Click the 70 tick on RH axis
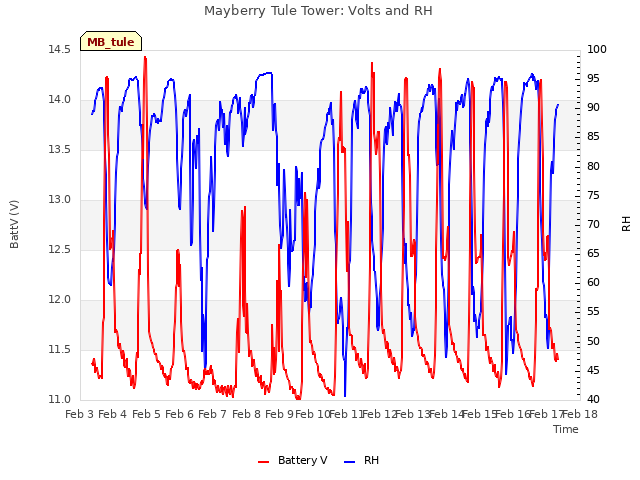The image size is (640, 480). (593, 224)
